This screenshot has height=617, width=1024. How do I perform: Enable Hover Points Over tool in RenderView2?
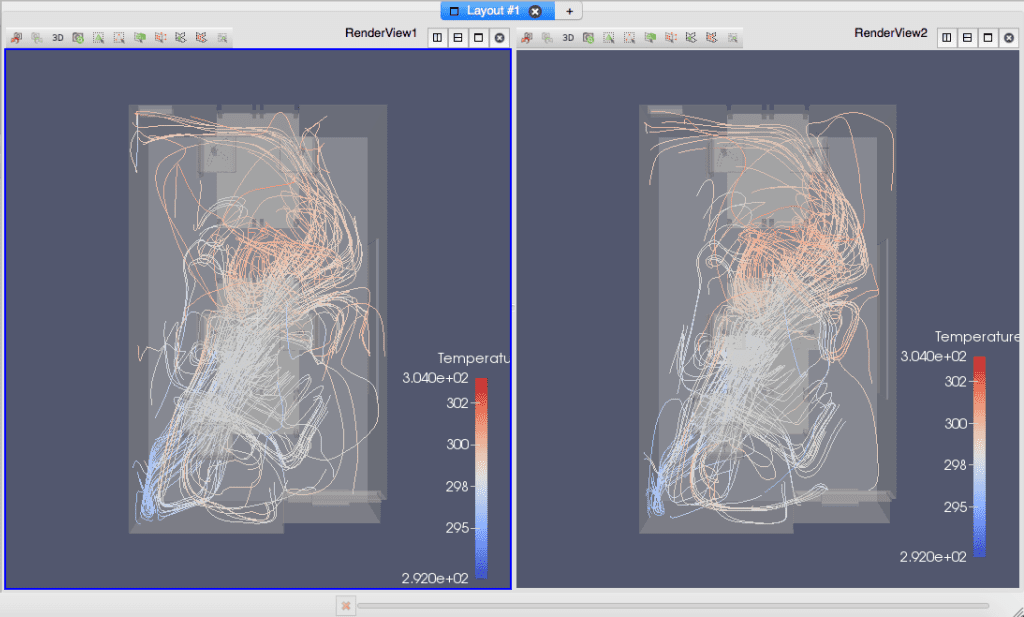733,37
